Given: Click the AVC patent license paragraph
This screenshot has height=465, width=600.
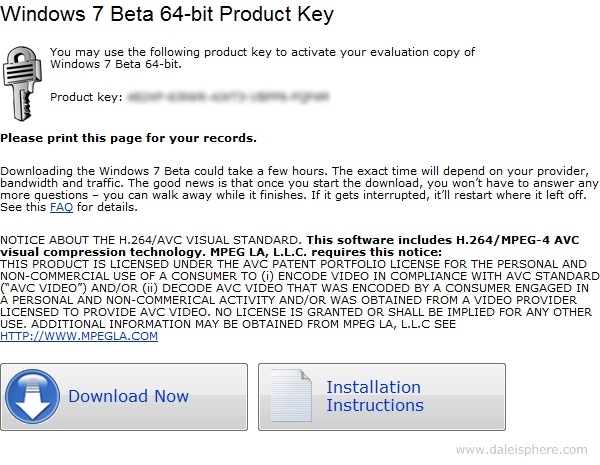Looking at the screenshot, I should pyautogui.click(x=300, y=300).
